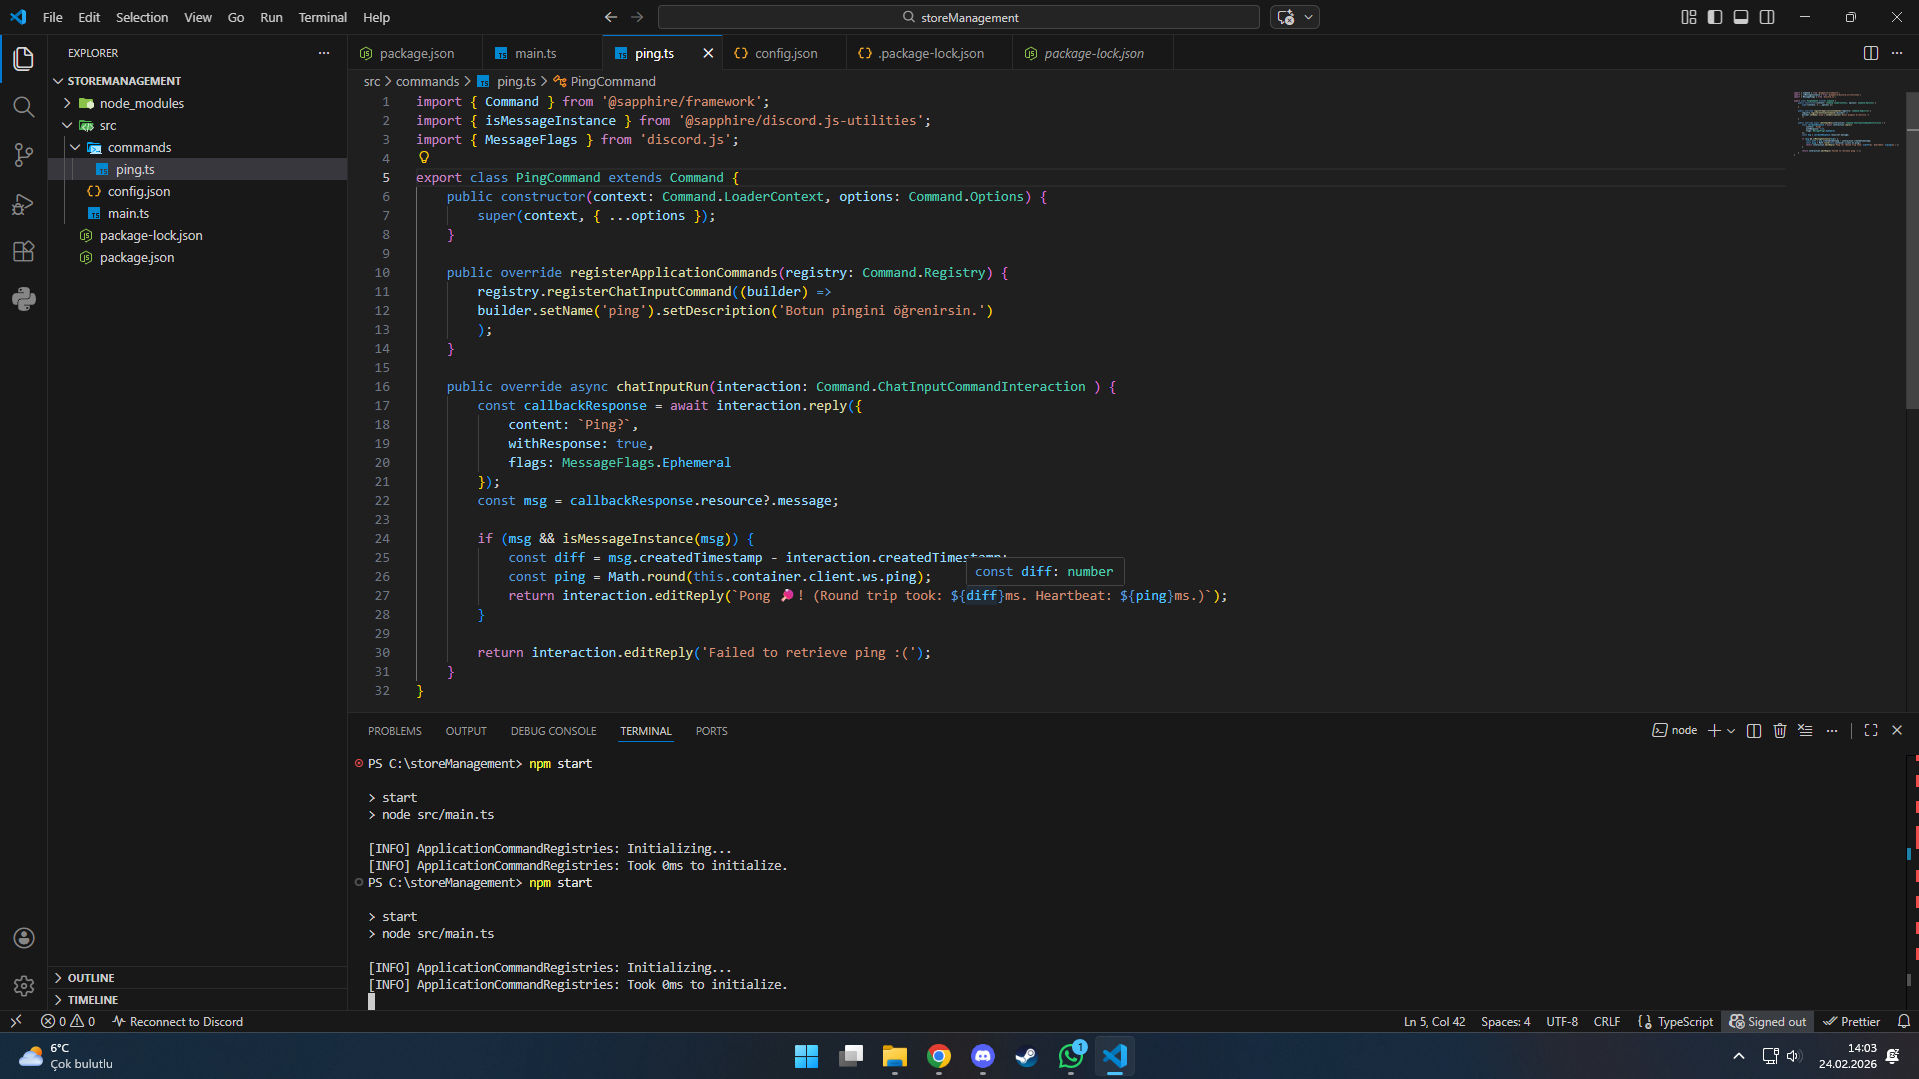
Task: Maximize the terminal panel size
Action: click(x=1870, y=731)
